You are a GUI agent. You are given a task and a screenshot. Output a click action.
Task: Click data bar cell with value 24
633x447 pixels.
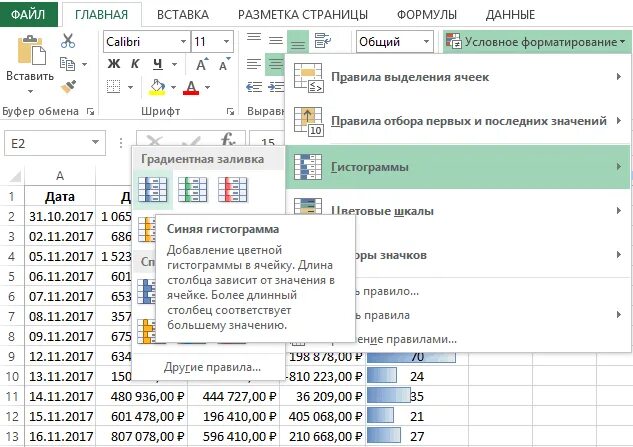(417, 376)
